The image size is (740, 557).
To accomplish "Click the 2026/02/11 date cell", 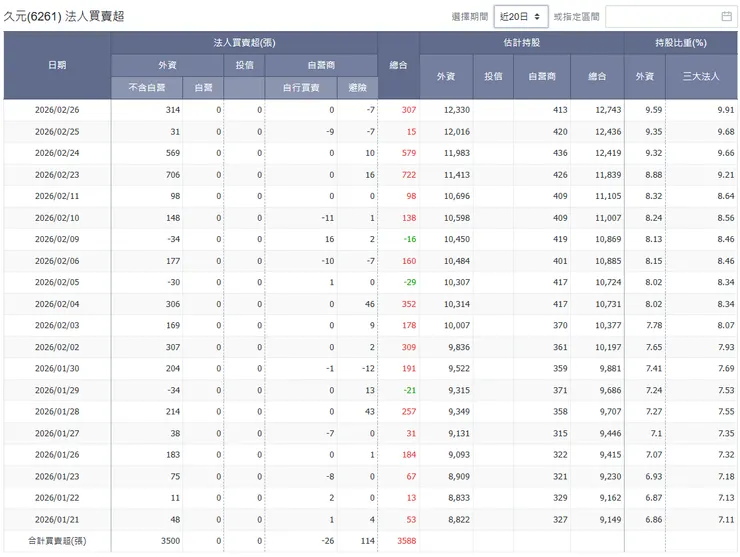I will (x=57, y=196).
